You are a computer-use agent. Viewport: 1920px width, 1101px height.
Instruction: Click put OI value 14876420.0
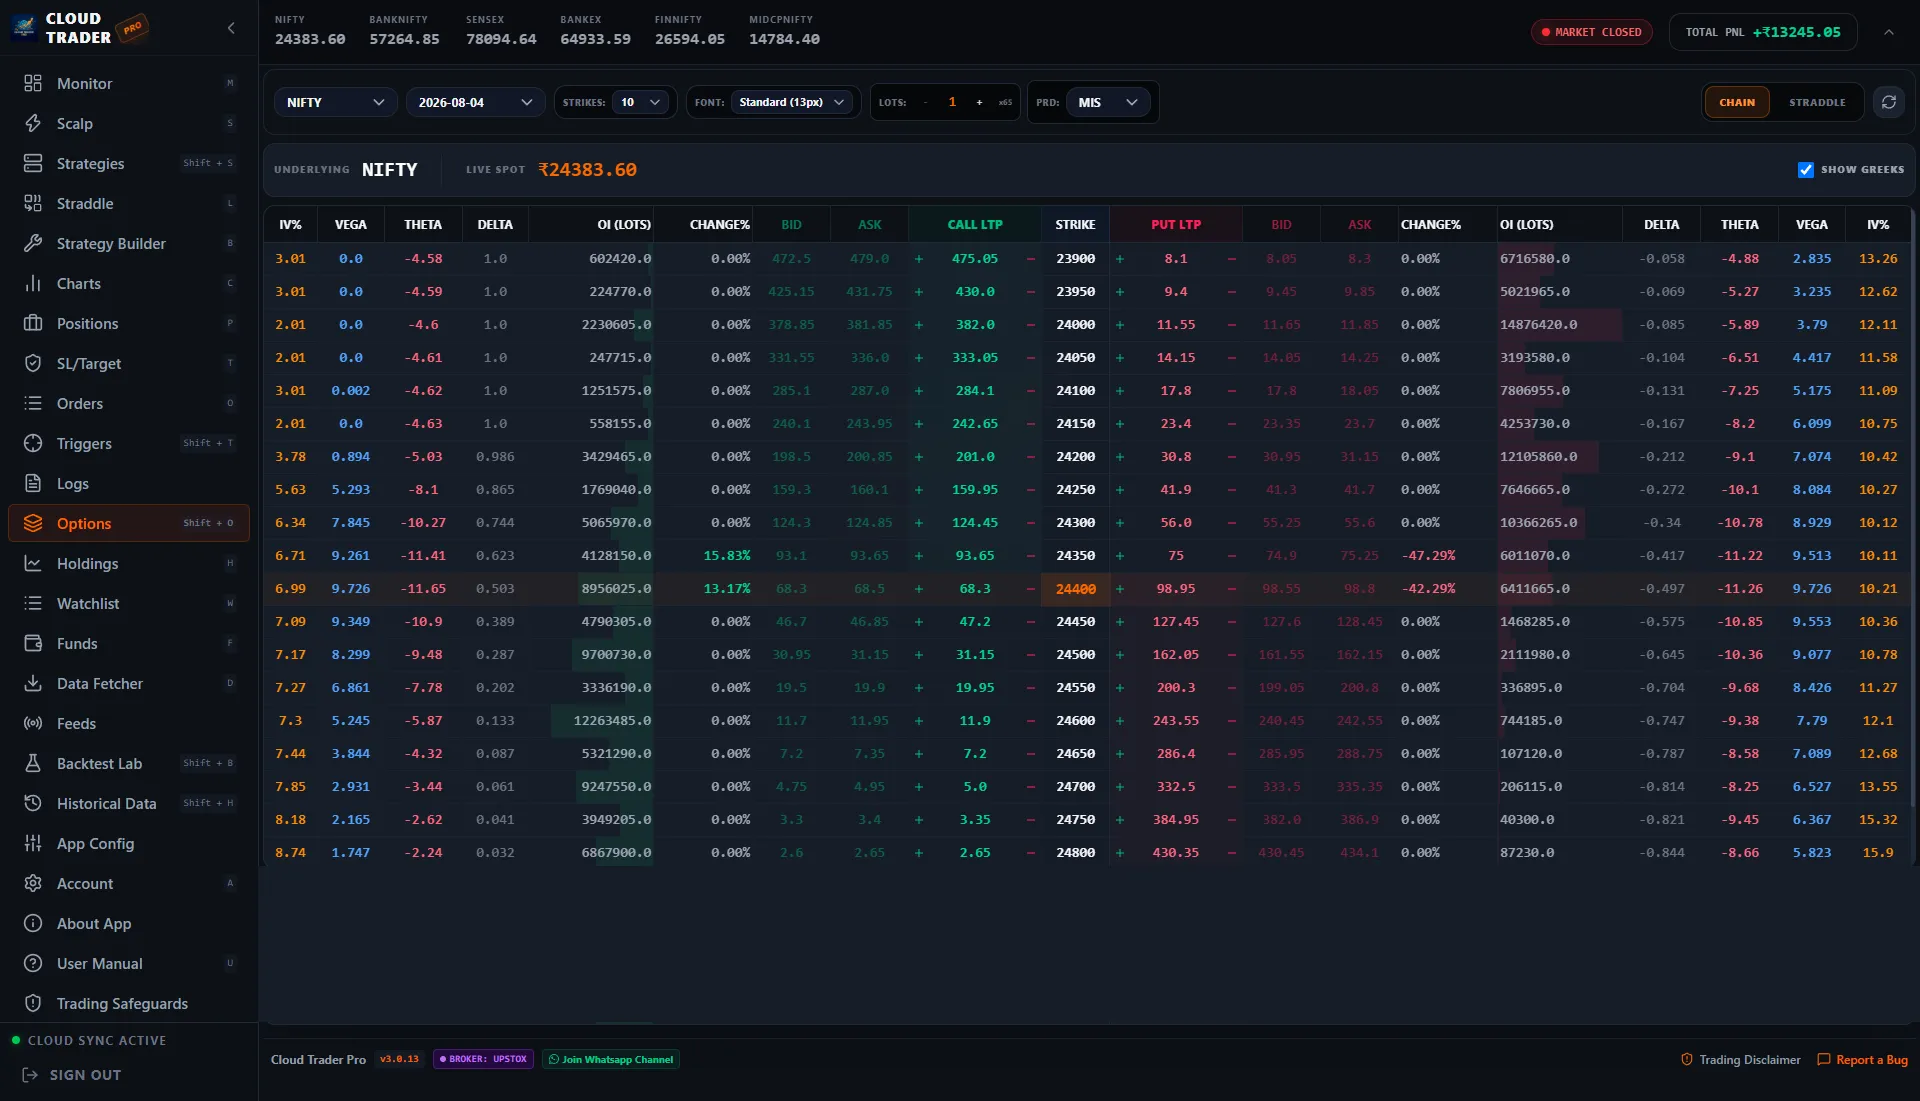1538,325
